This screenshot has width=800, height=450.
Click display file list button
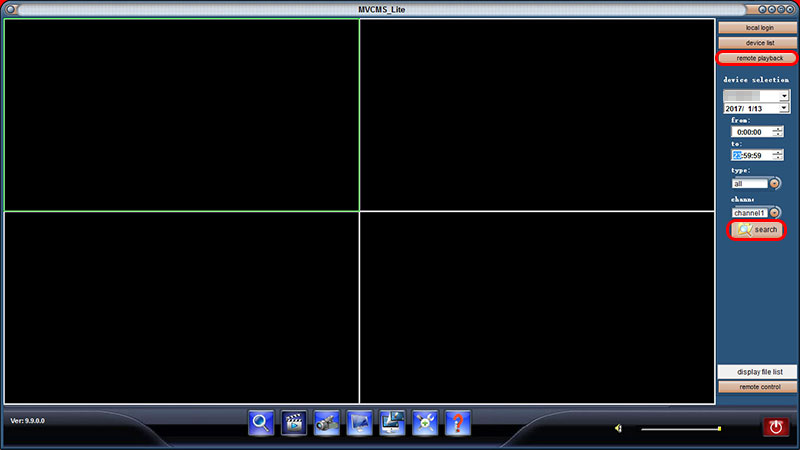click(x=758, y=372)
